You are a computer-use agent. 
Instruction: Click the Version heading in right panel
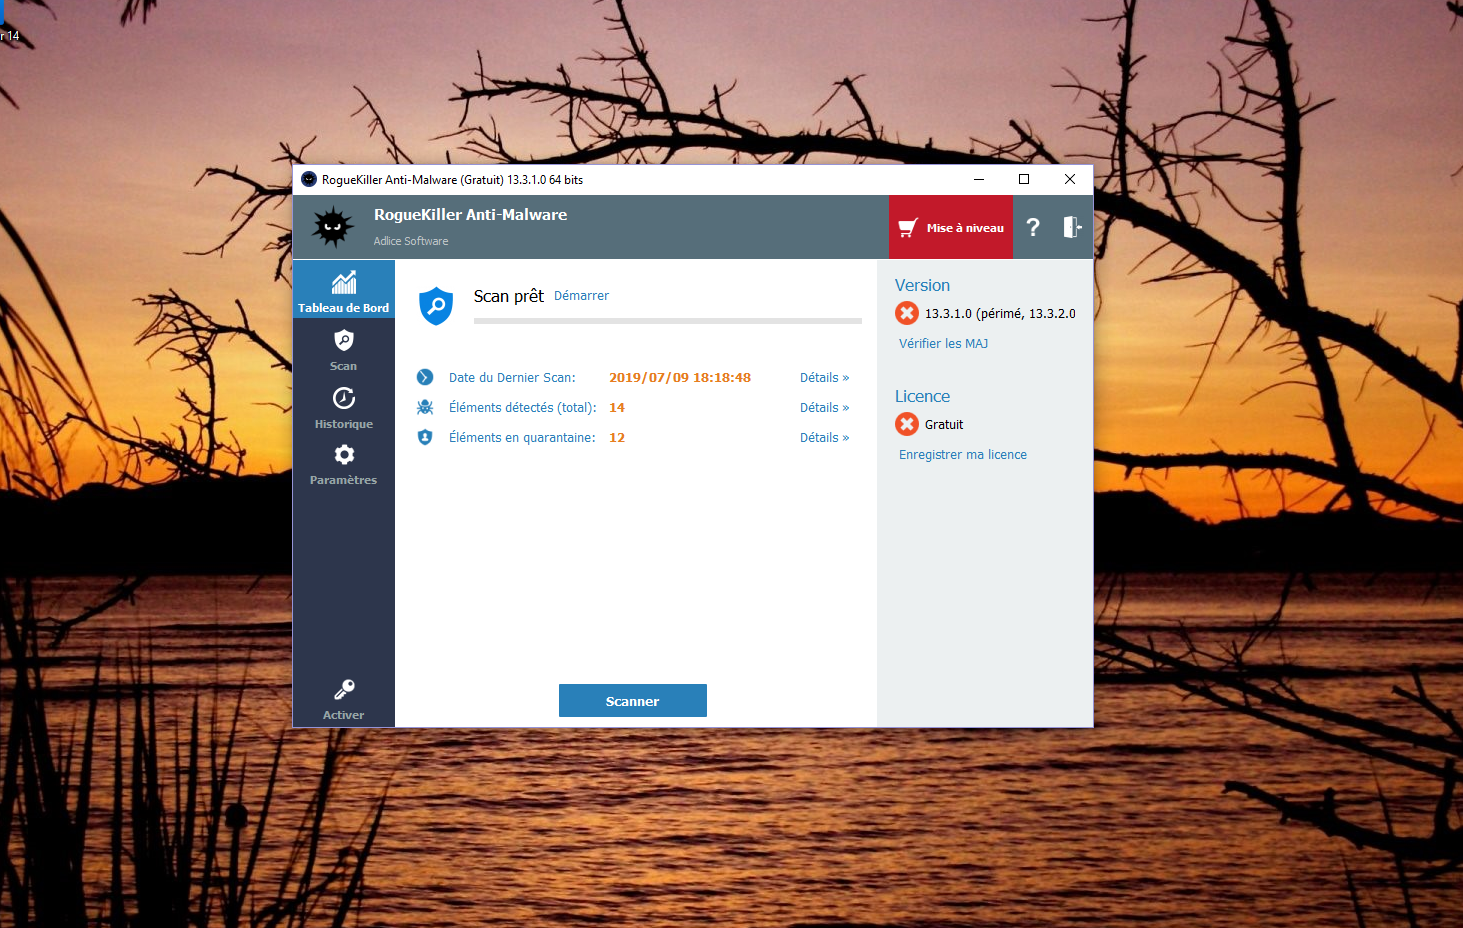point(922,285)
